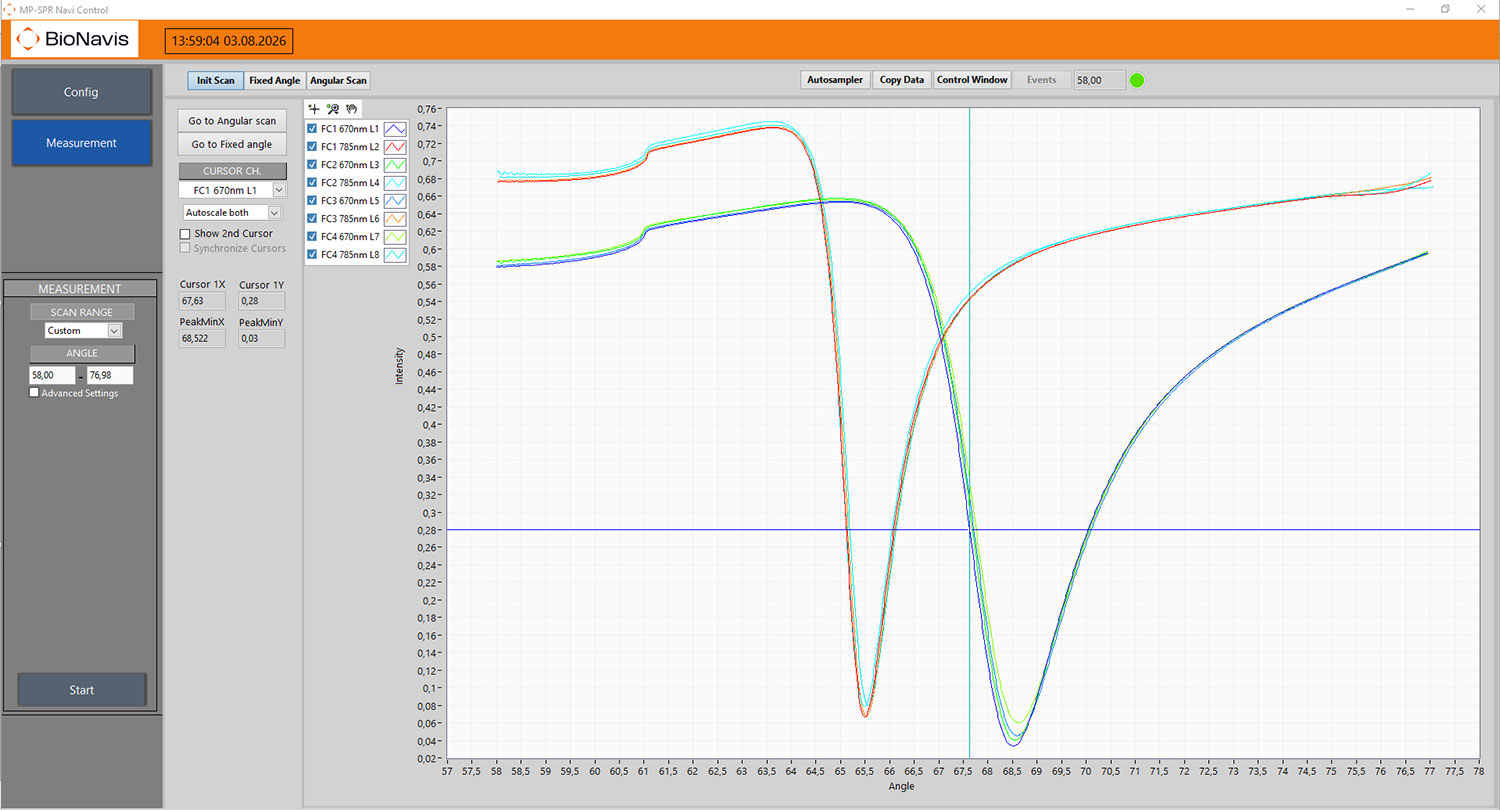Toggle the FC3 785nm L6 trace checkbox
Screen dimensions: 1500x810
point(313,219)
